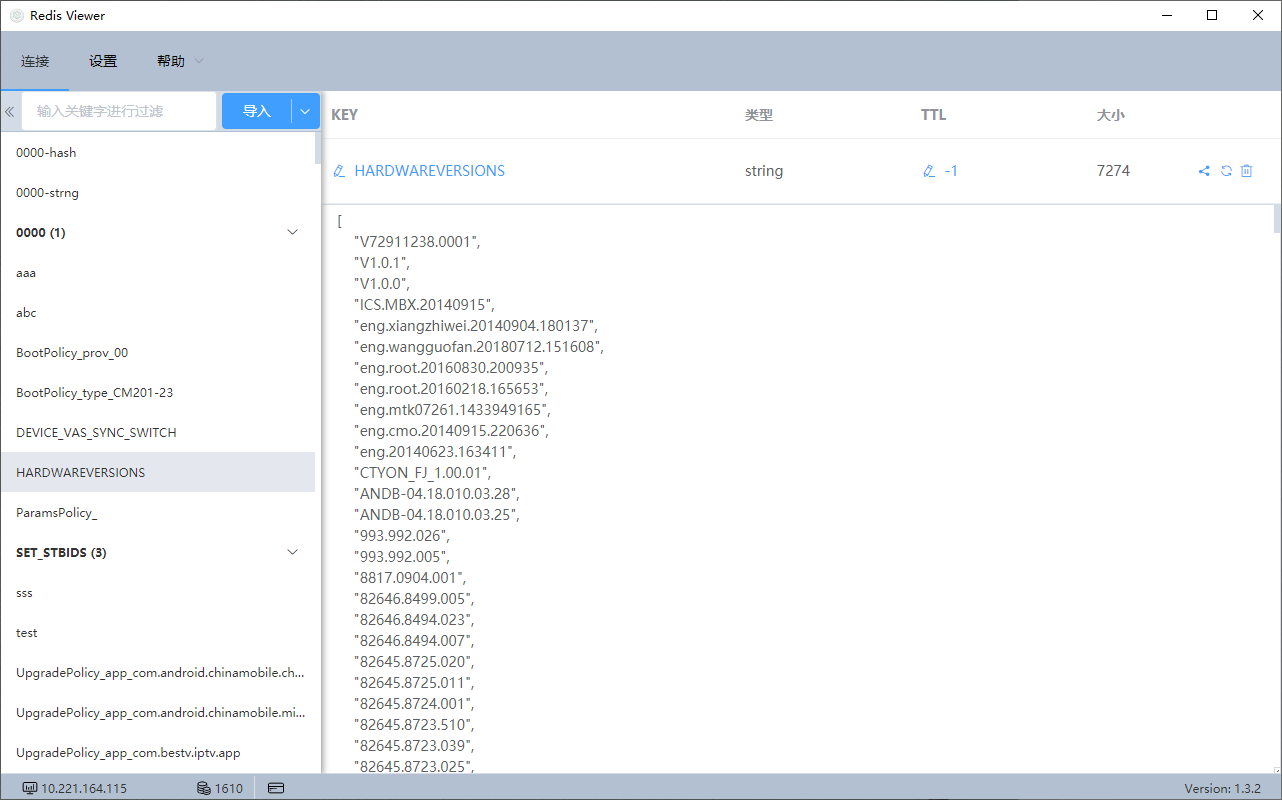Focus the keyword filter input field
1282x800 pixels.
click(x=119, y=111)
